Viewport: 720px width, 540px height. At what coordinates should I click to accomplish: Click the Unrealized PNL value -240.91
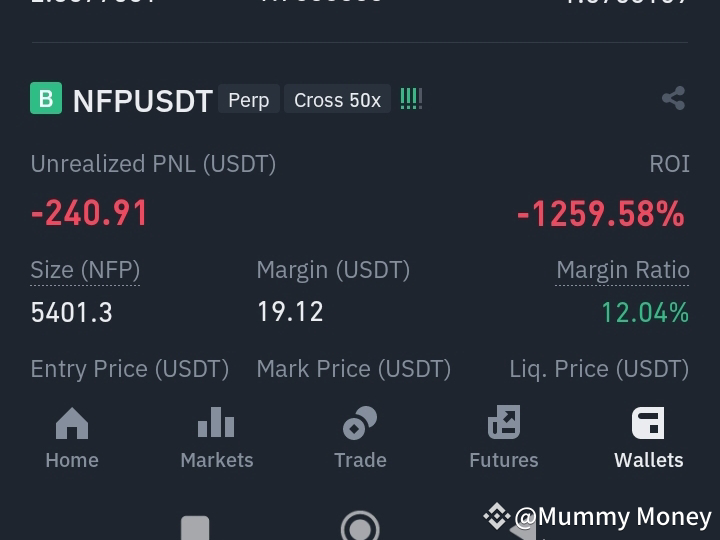(x=89, y=213)
